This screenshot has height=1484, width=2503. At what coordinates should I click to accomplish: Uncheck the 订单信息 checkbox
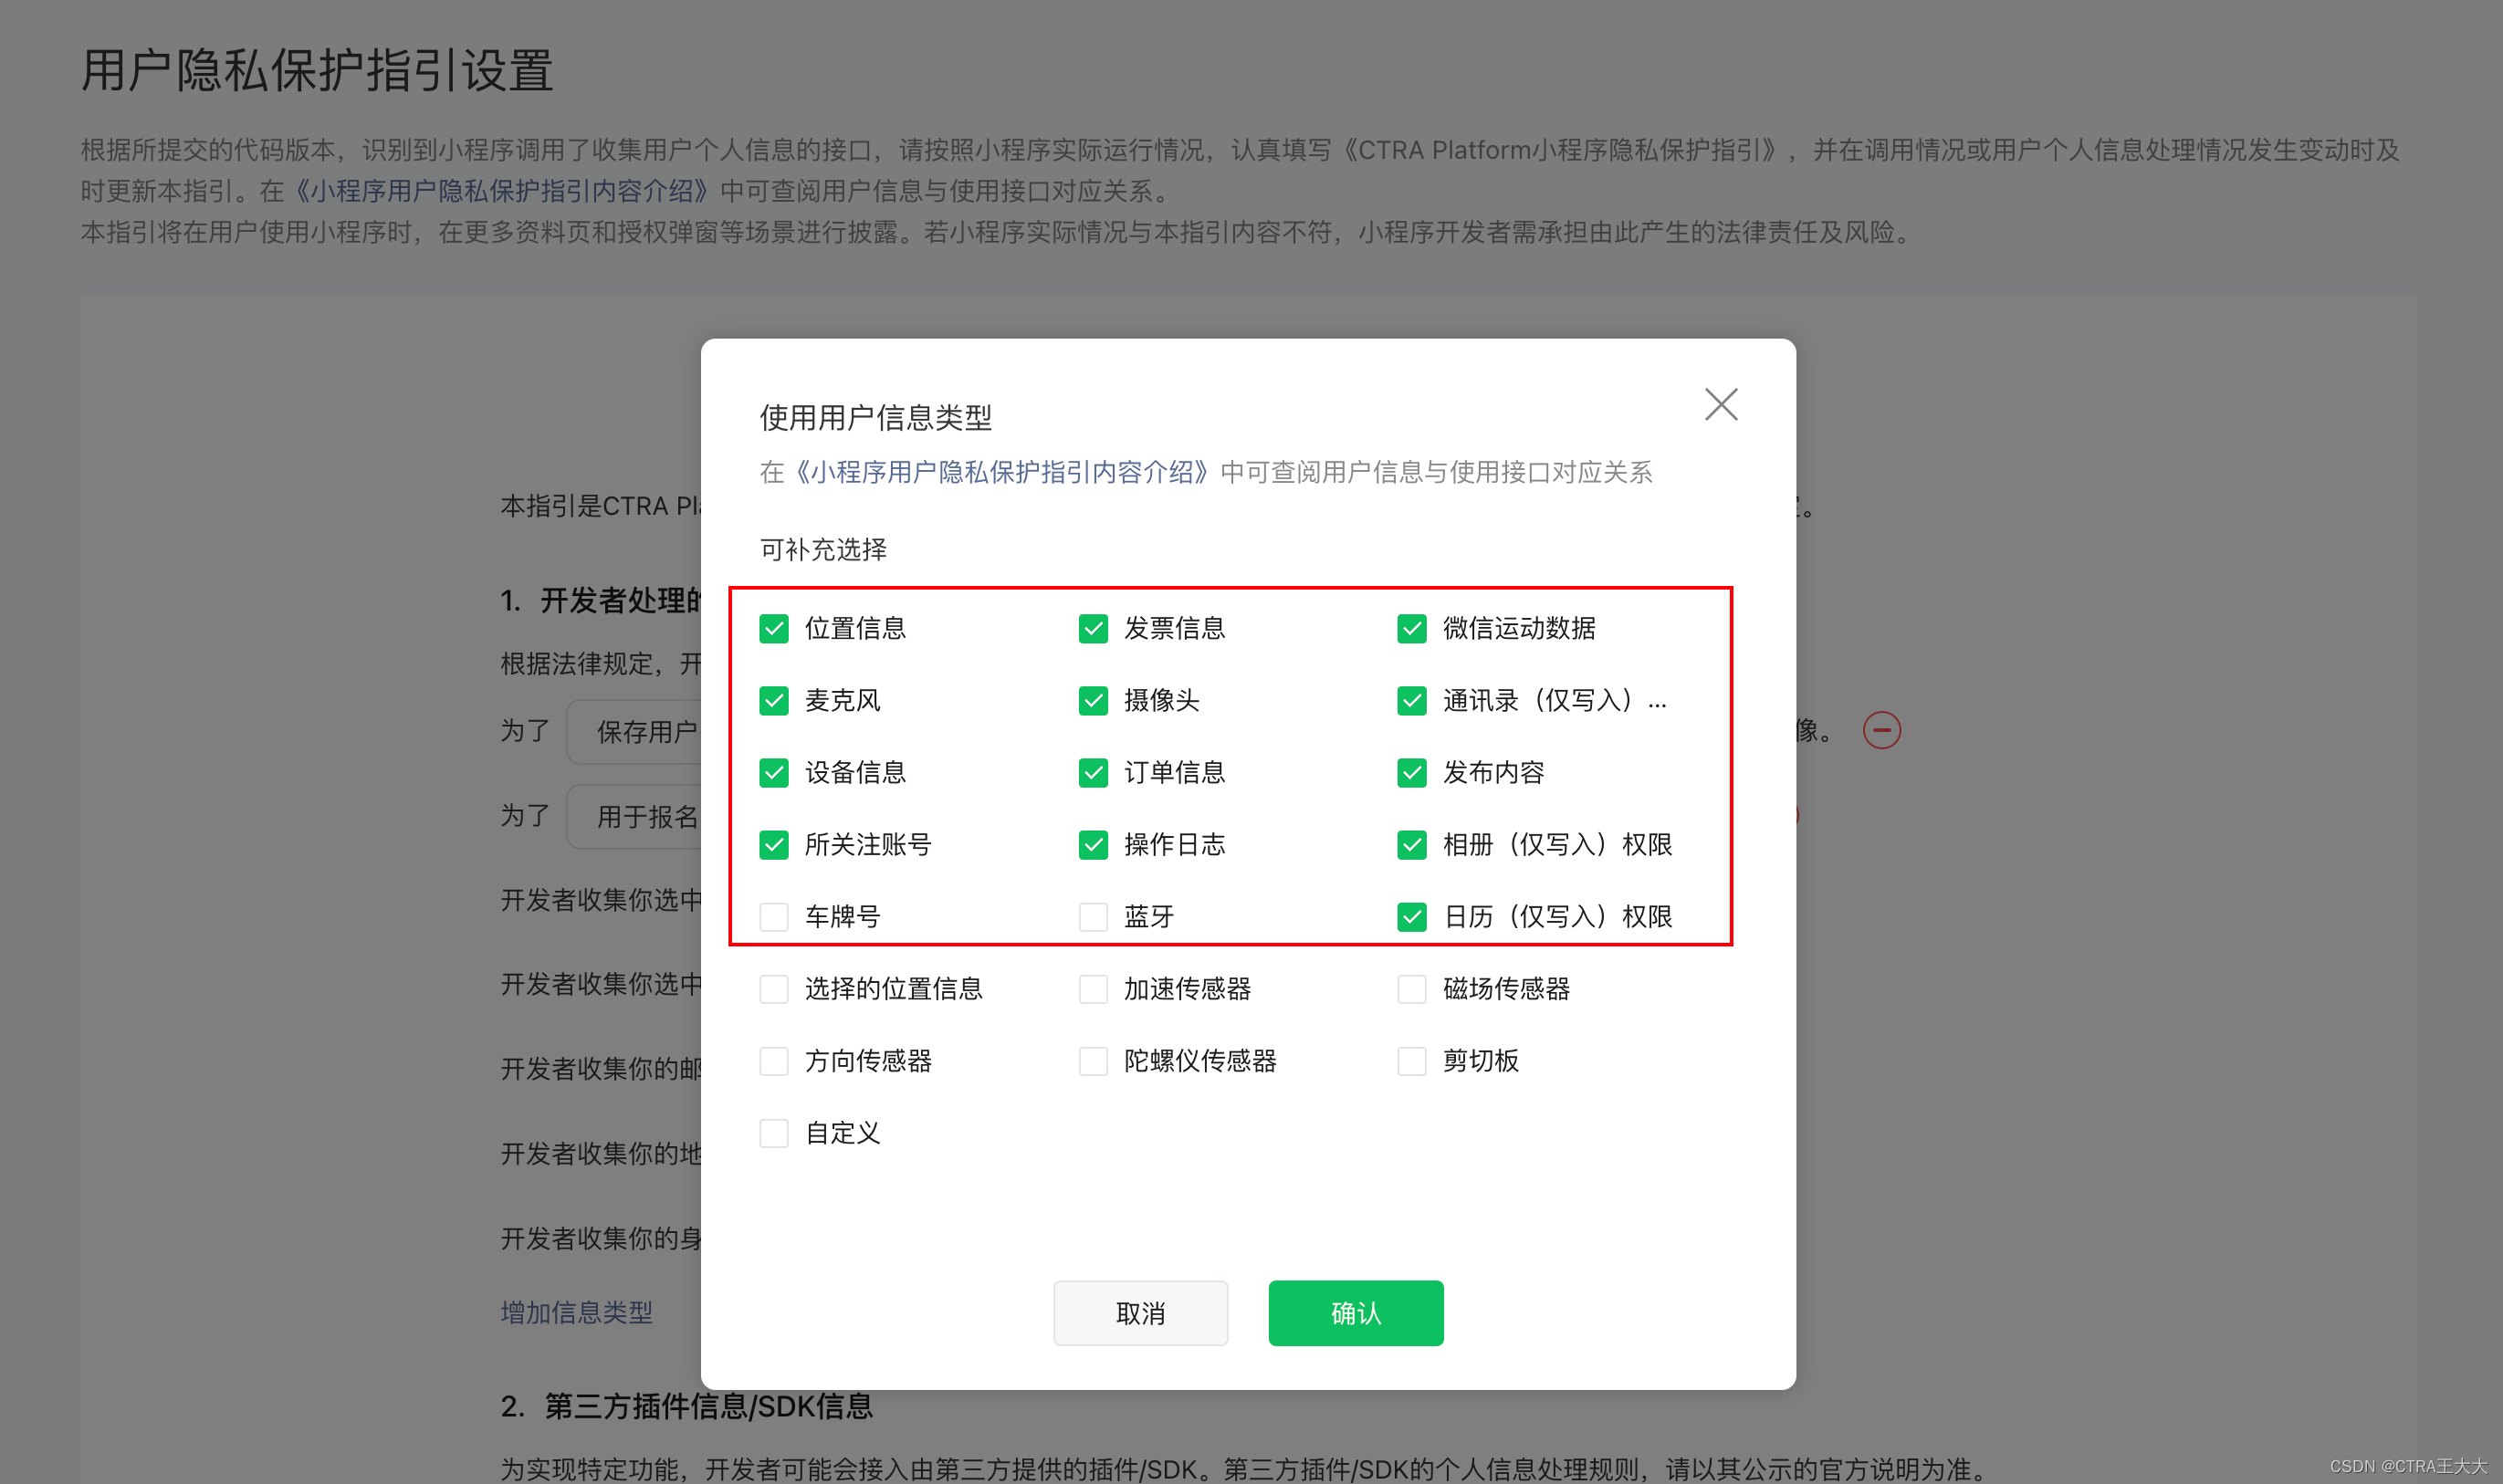[1093, 773]
